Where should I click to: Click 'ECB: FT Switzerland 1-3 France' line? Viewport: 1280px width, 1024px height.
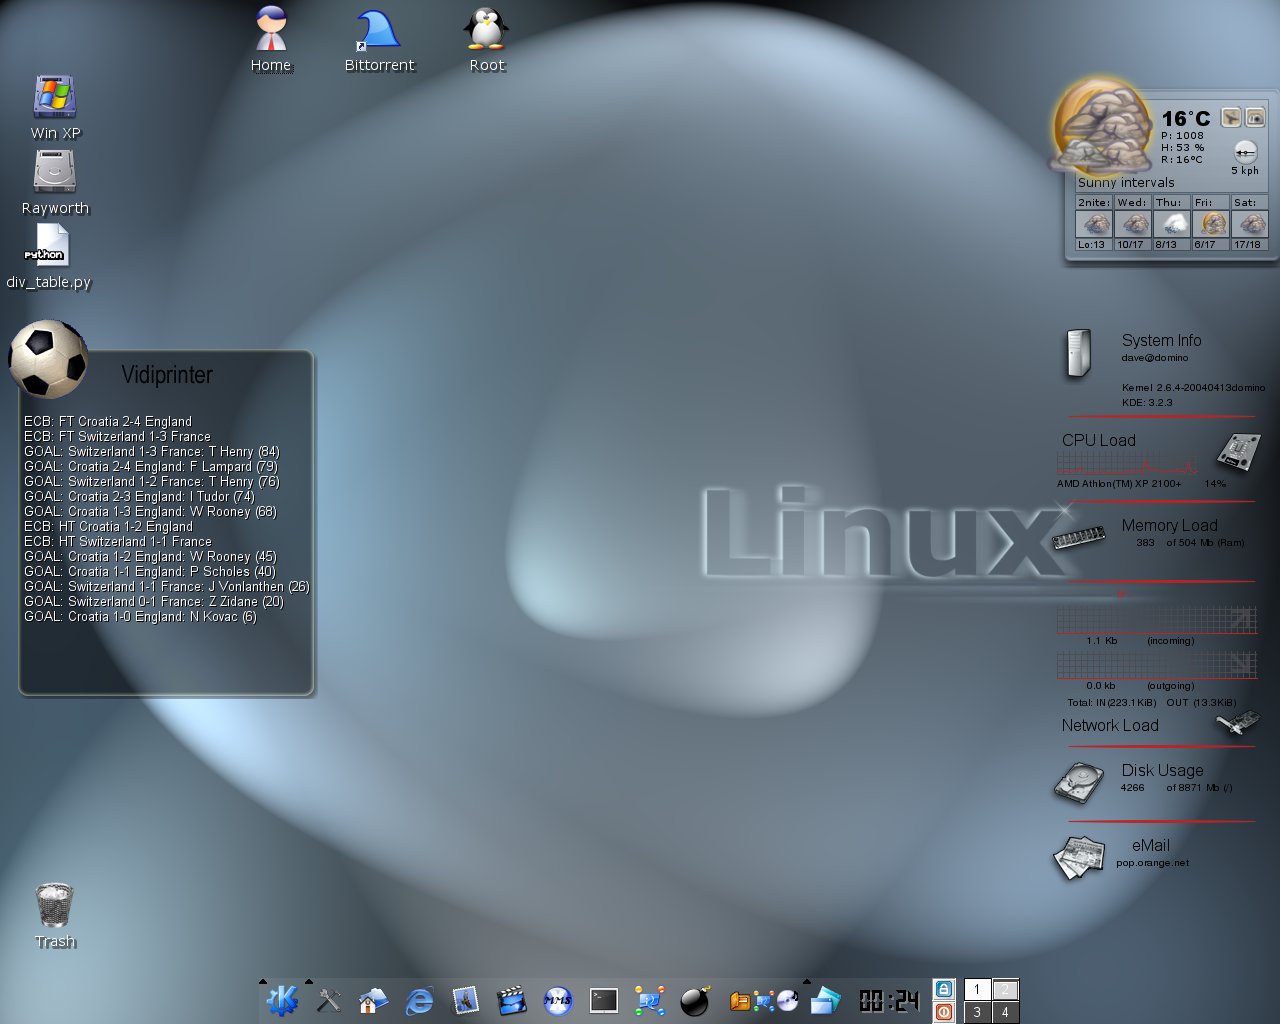pos(117,436)
